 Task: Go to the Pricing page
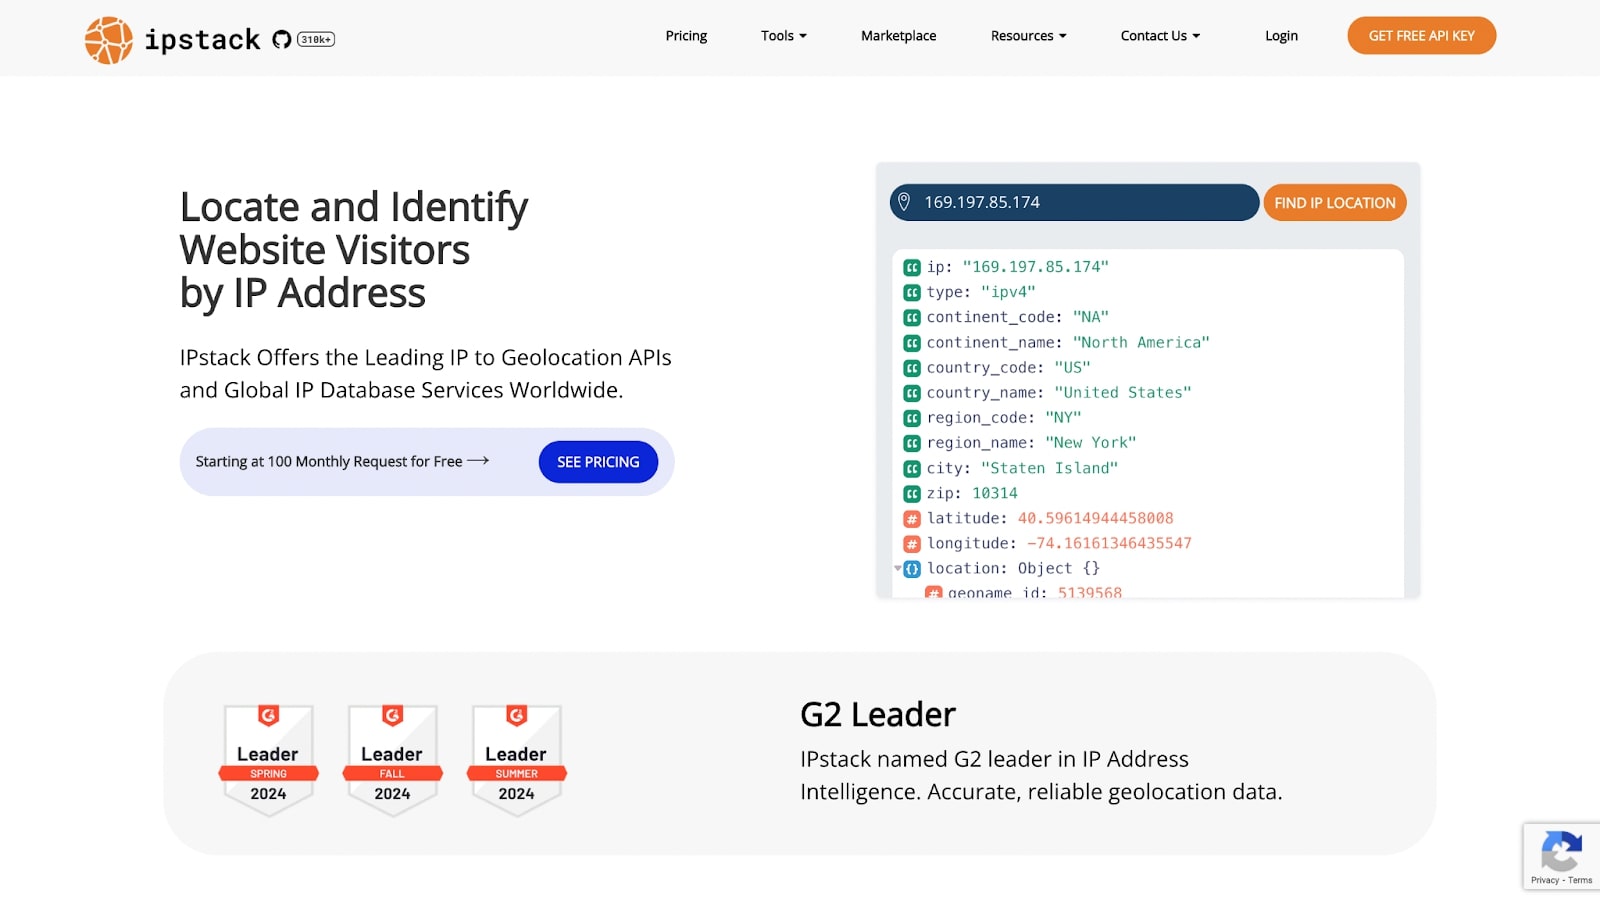click(x=686, y=36)
